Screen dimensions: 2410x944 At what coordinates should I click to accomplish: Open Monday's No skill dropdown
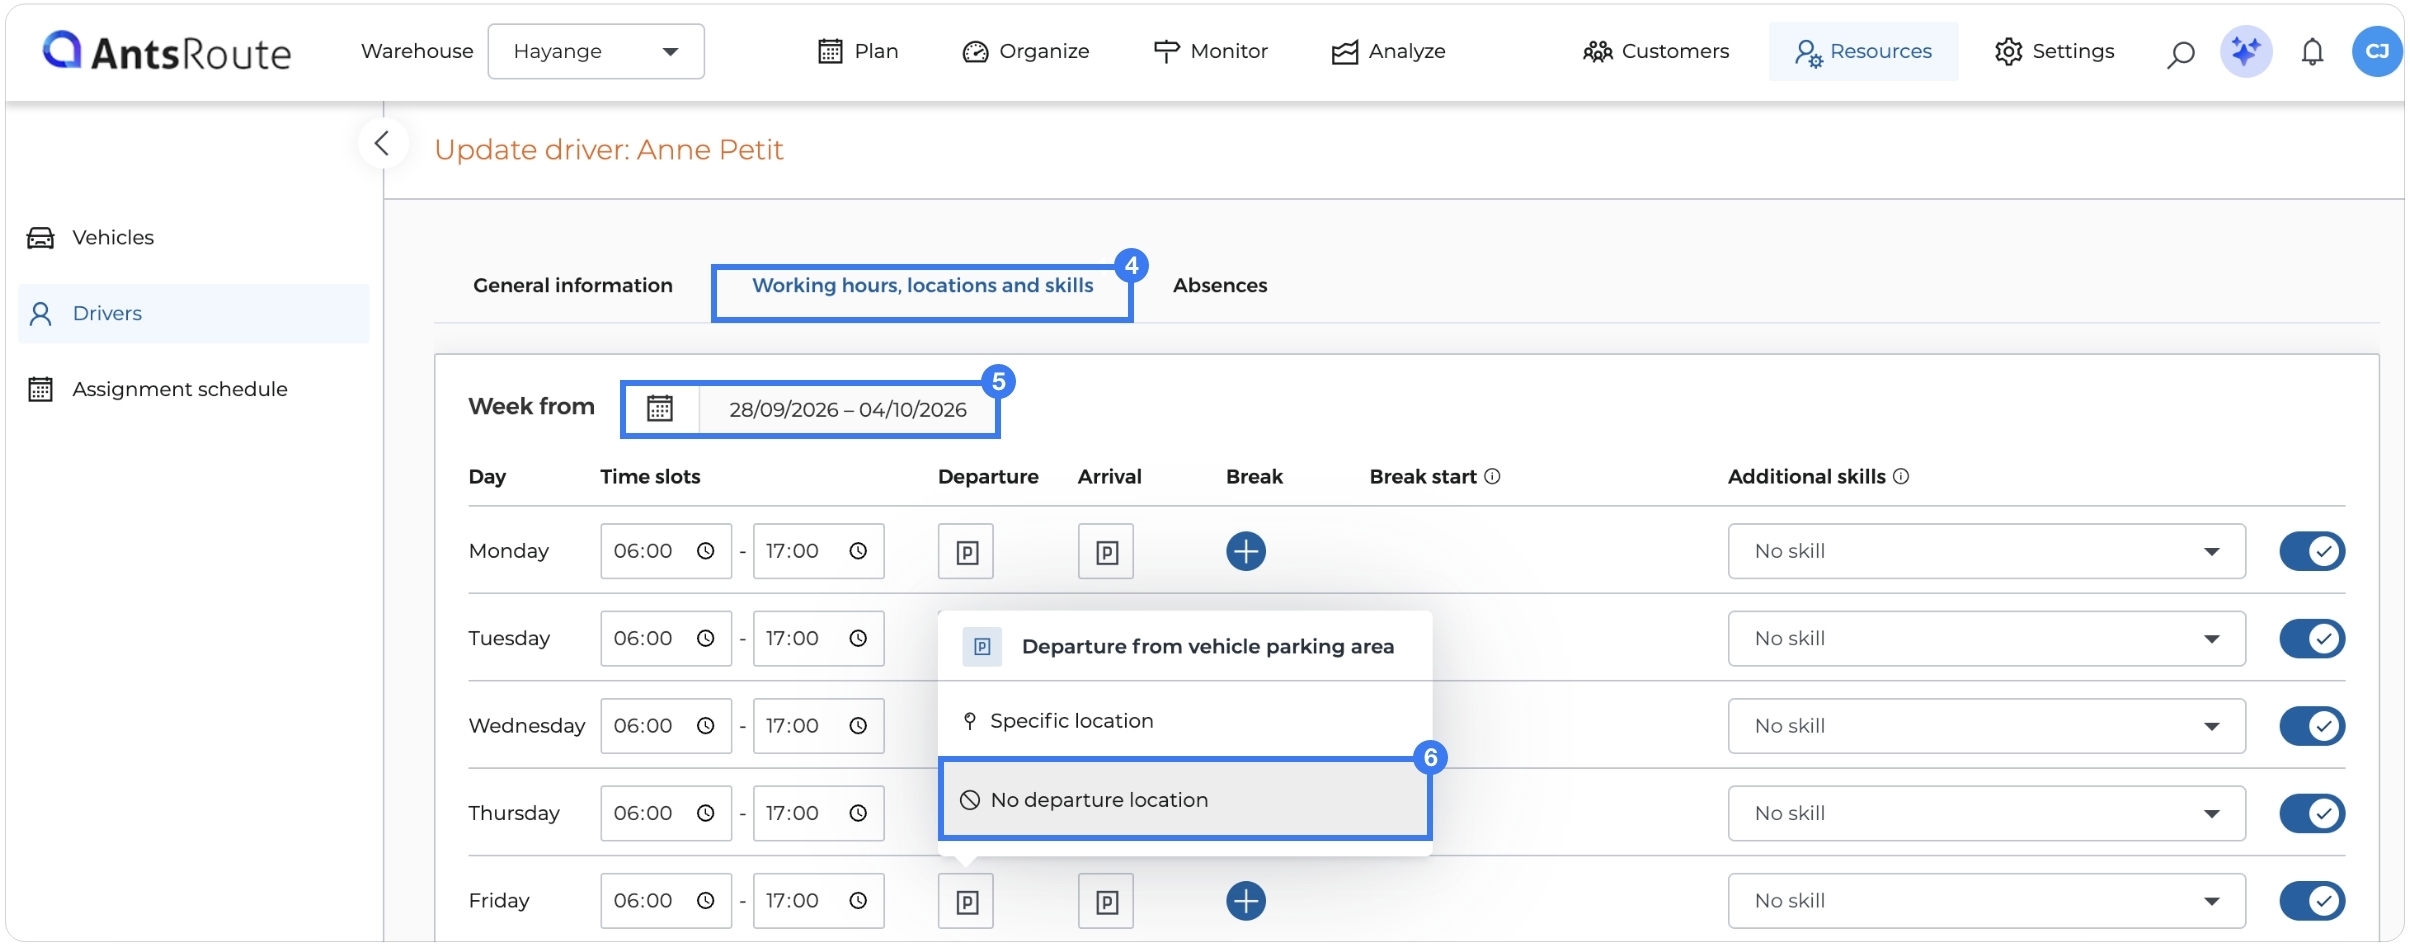[x=1986, y=551]
